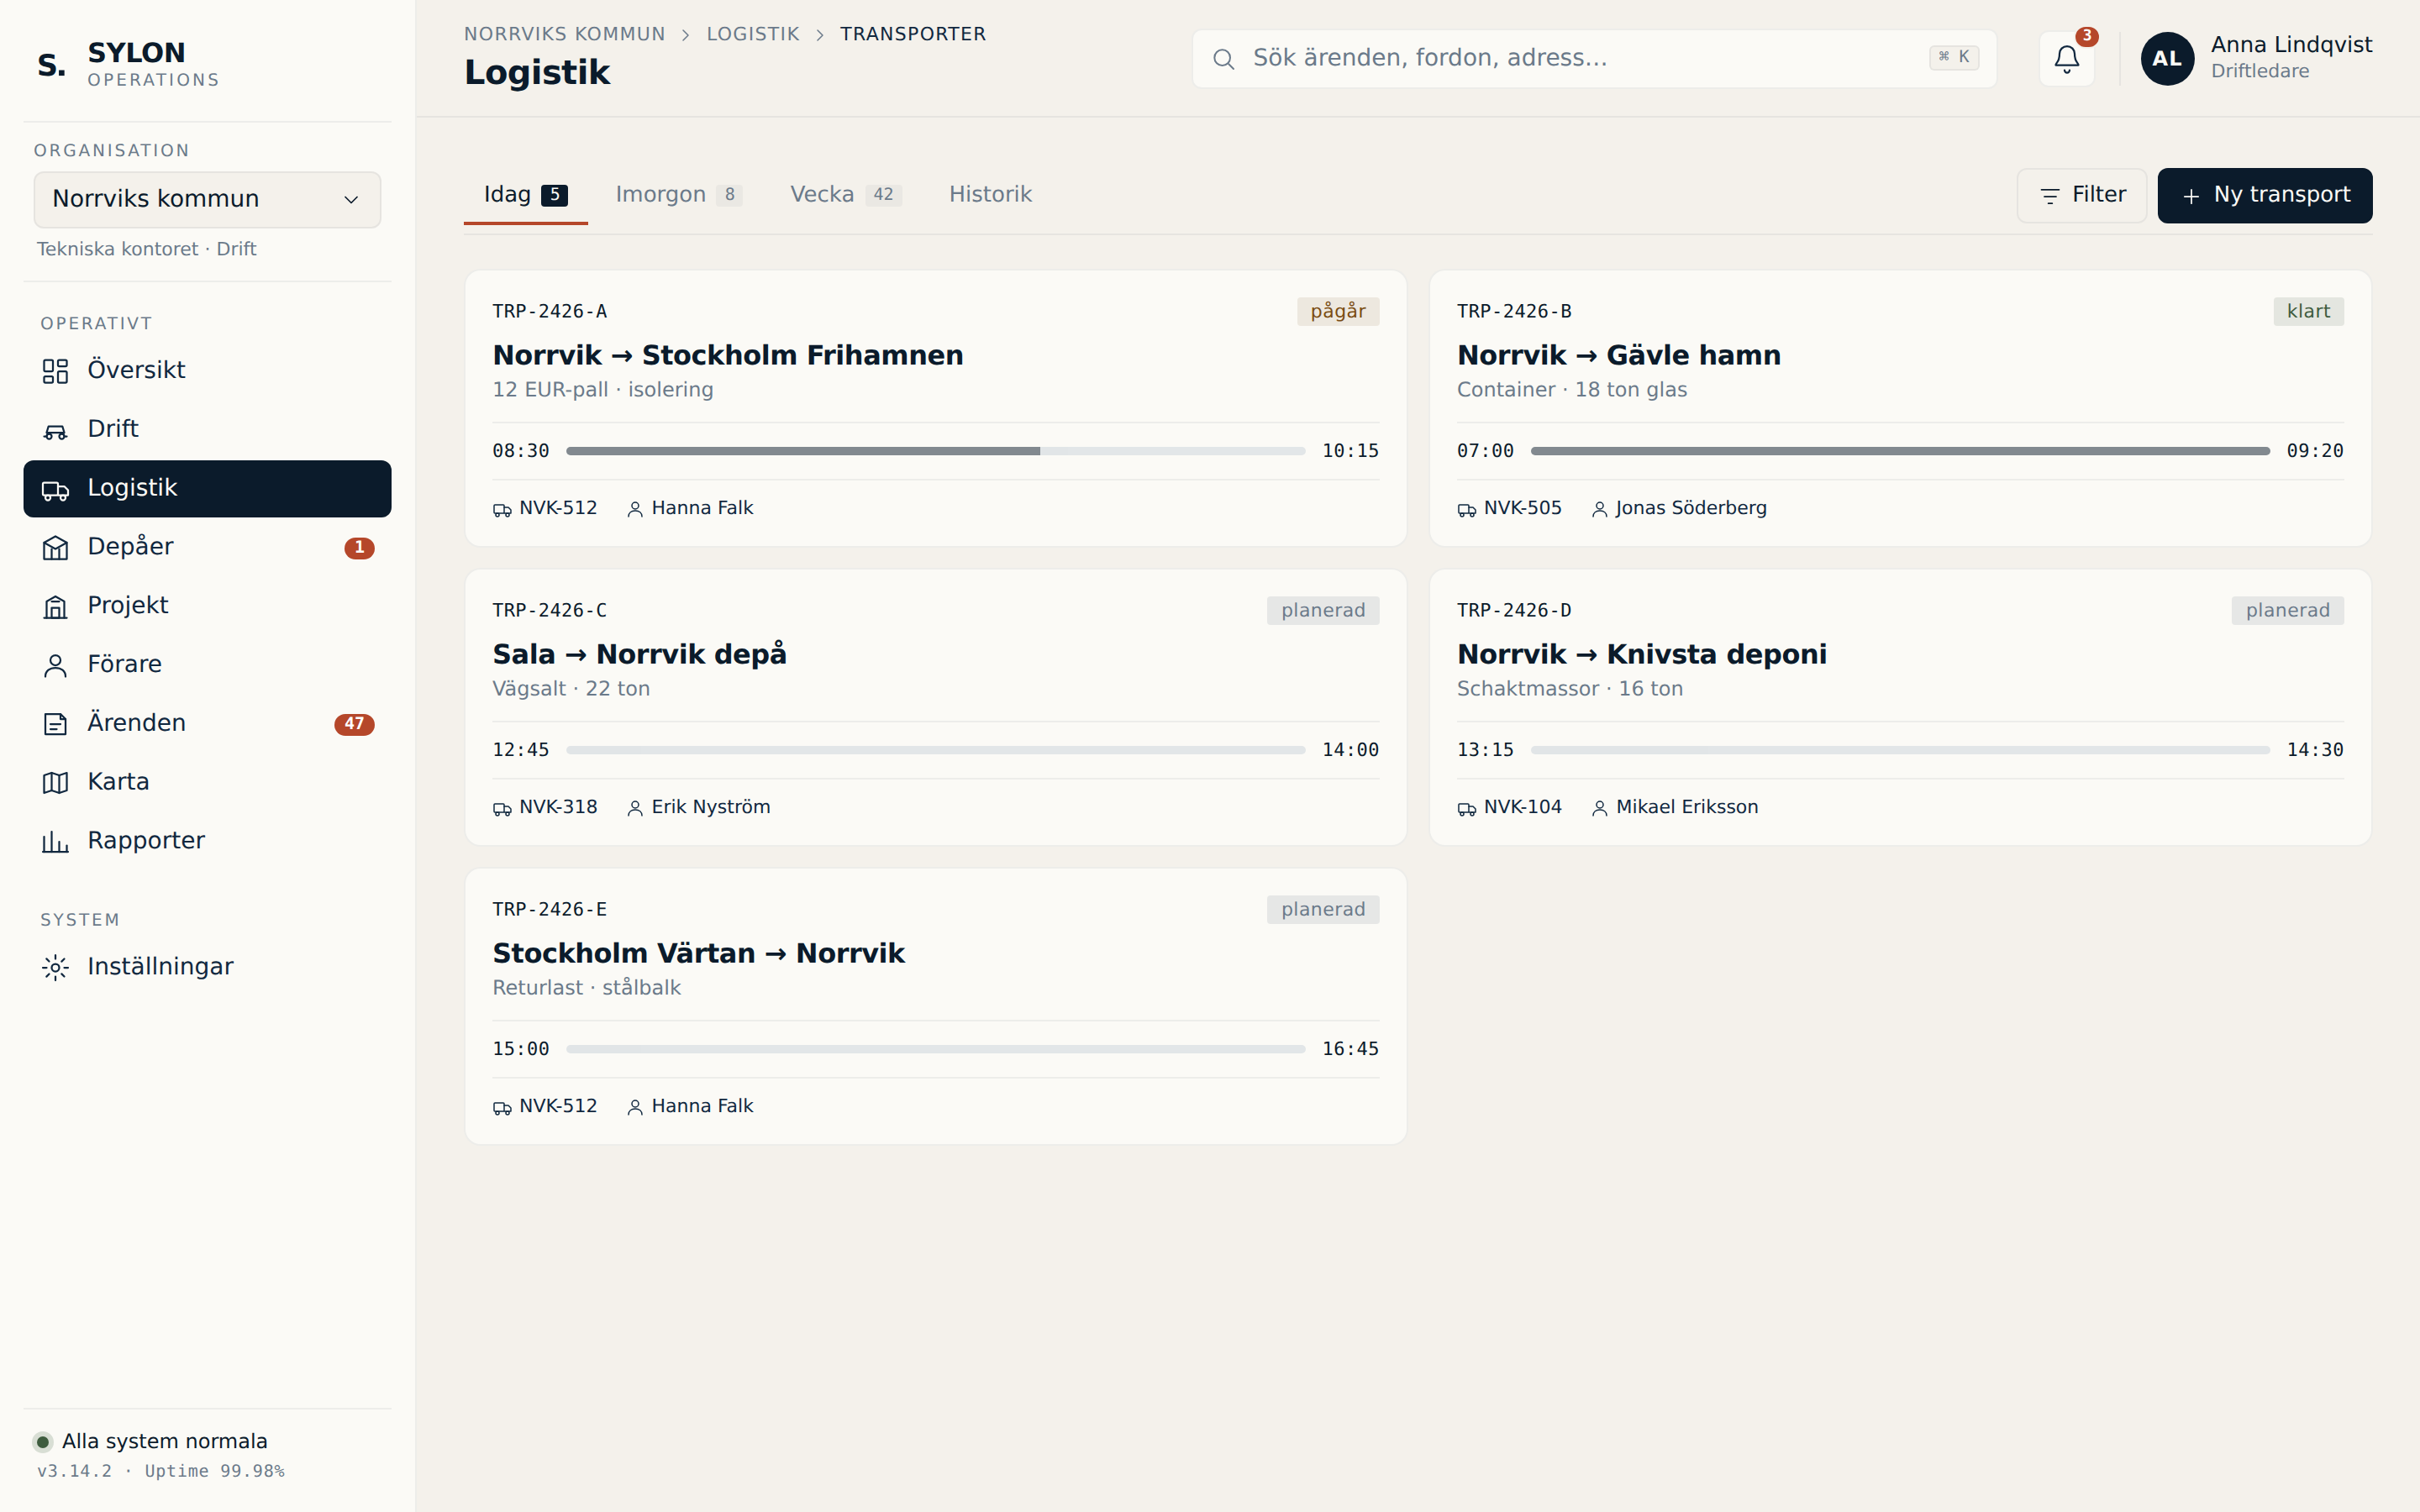Click the Rapporter bar chart icon
Screen dimensions: 2420x1512
click(x=55, y=842)
